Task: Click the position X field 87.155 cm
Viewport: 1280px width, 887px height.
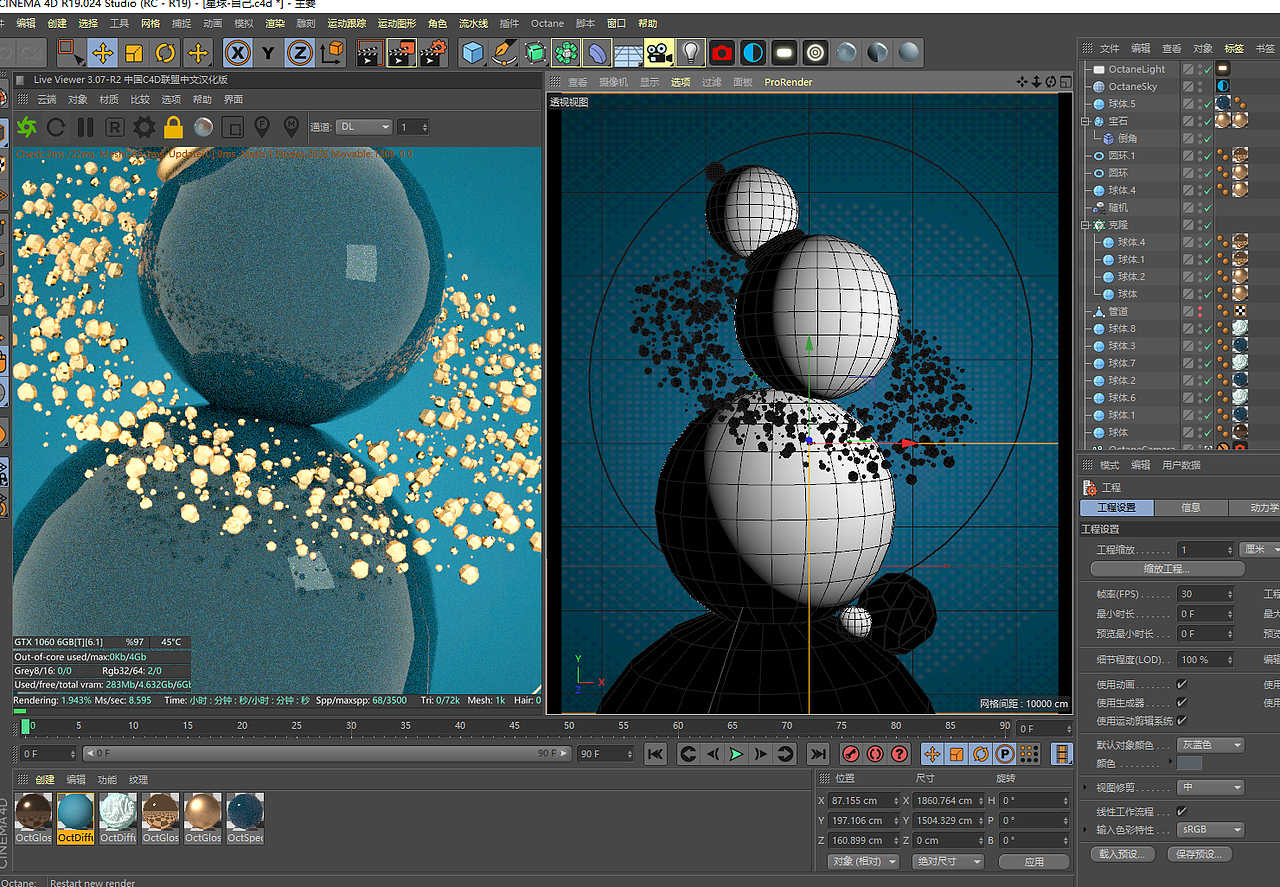Action: (x=863, y=801)
